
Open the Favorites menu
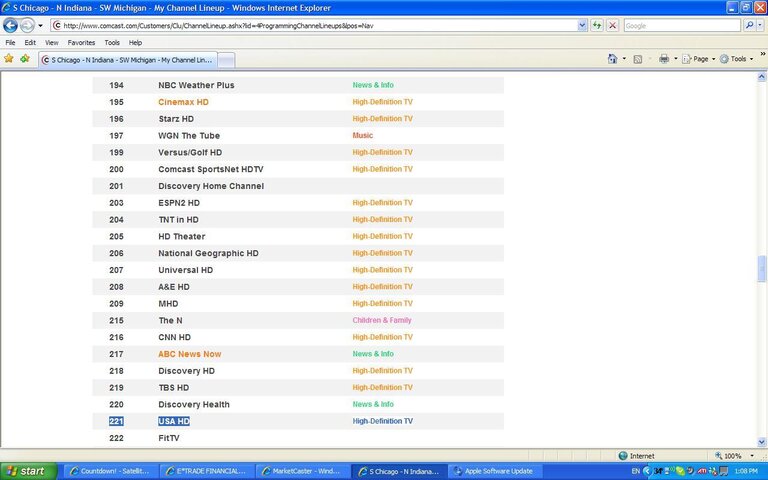(81, 43)
